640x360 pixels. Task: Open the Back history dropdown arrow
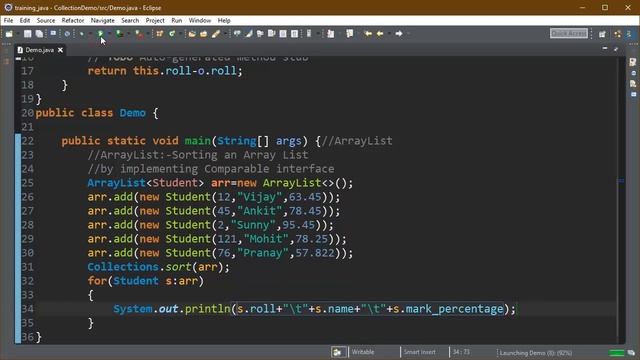[389, 33]
